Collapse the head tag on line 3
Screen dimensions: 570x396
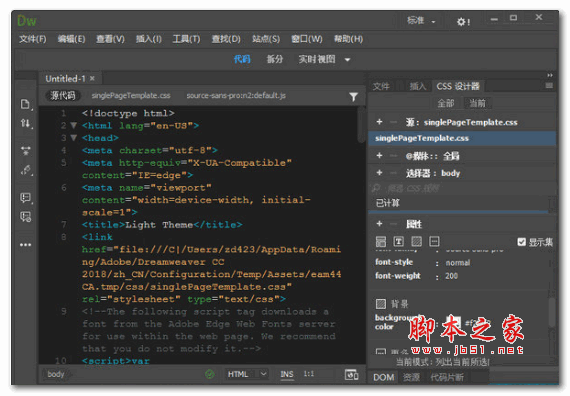click(73, 138)
